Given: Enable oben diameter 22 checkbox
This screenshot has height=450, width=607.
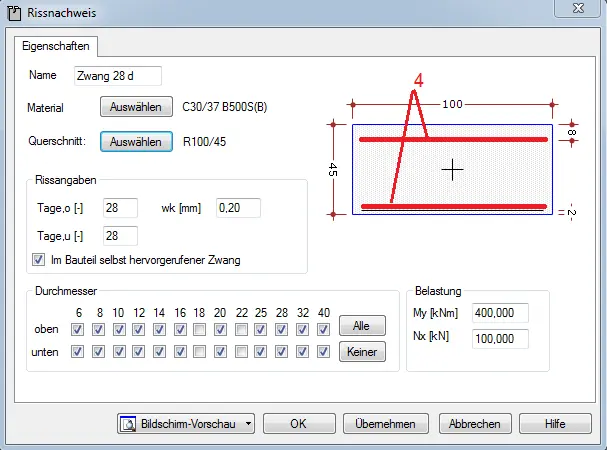Looking at the screenshot, I should click(x=241, y=330).
